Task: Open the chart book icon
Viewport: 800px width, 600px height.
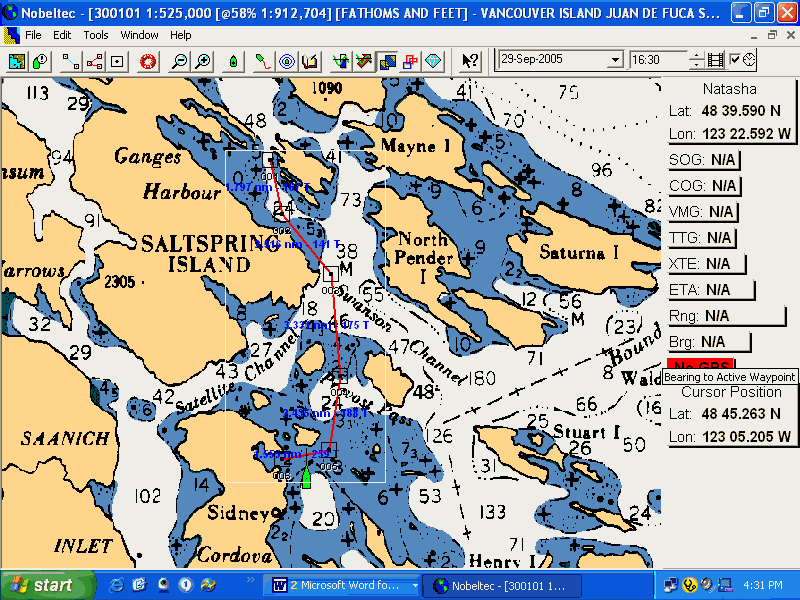Action: 310,61
